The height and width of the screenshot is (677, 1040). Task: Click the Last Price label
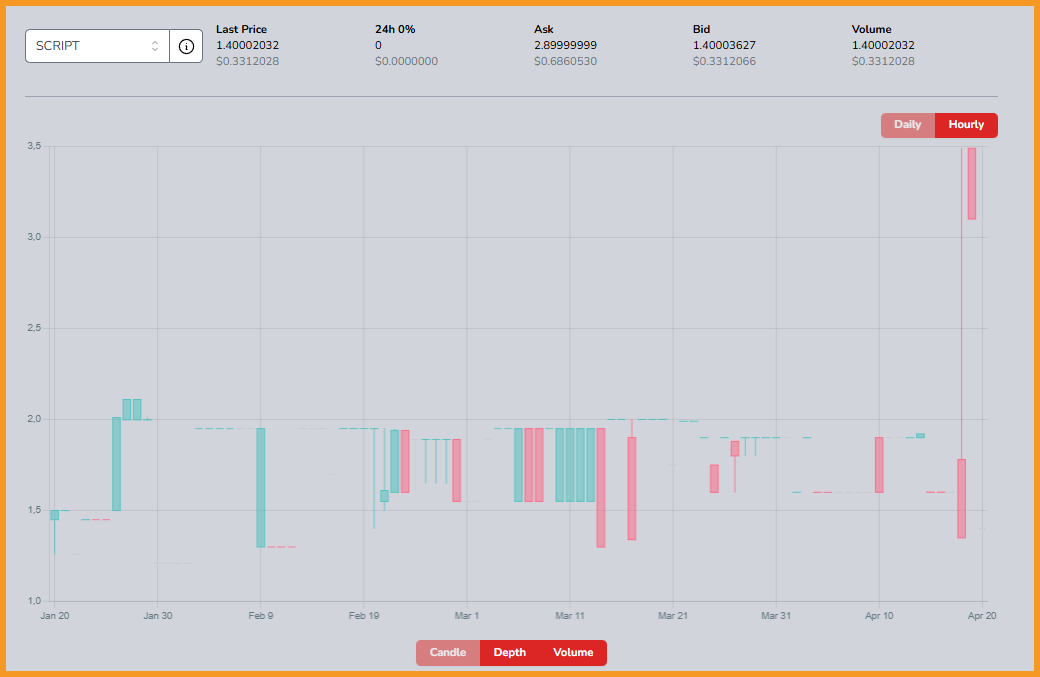(241, 29)
